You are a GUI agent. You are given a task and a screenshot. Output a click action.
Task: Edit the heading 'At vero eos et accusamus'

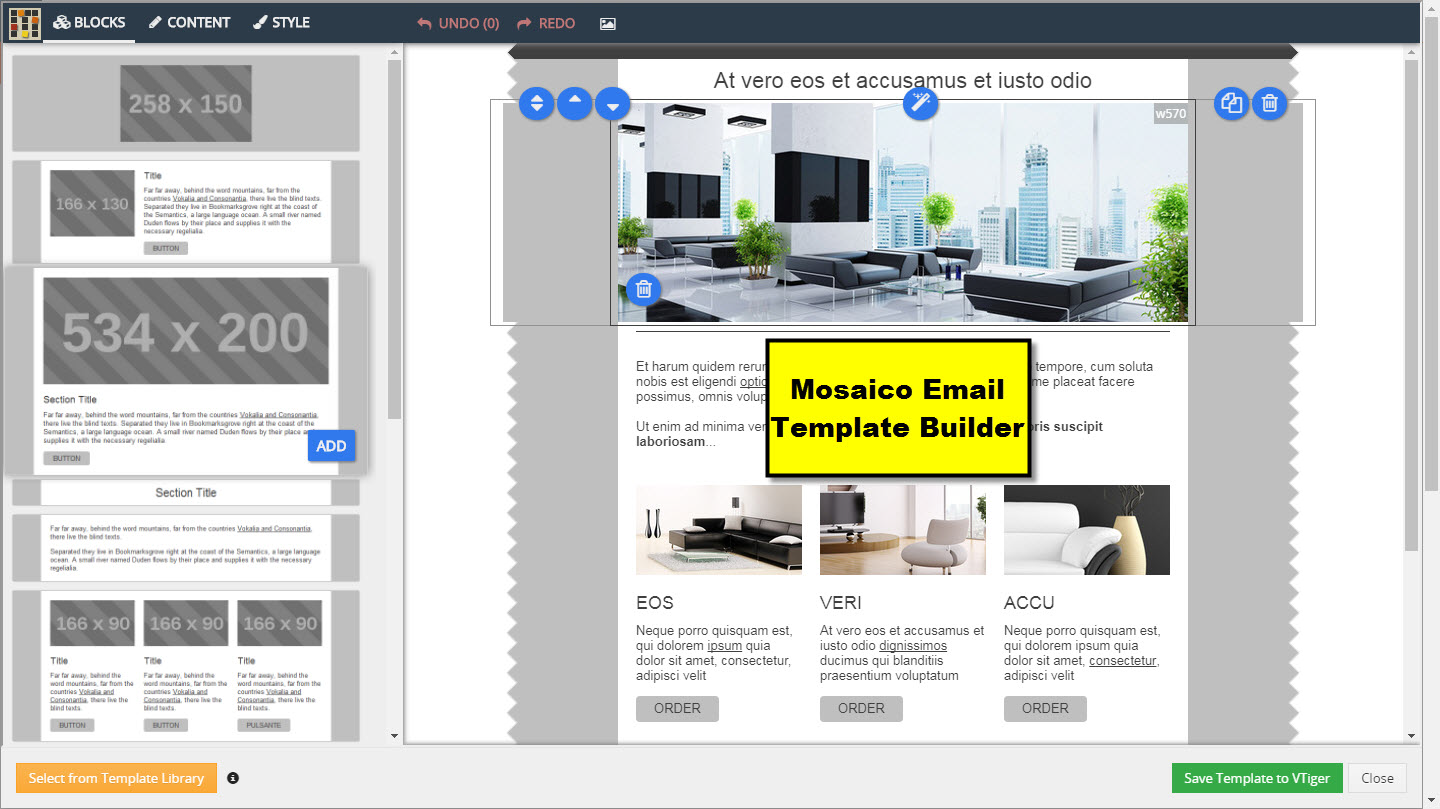click(x=903, y=81)
